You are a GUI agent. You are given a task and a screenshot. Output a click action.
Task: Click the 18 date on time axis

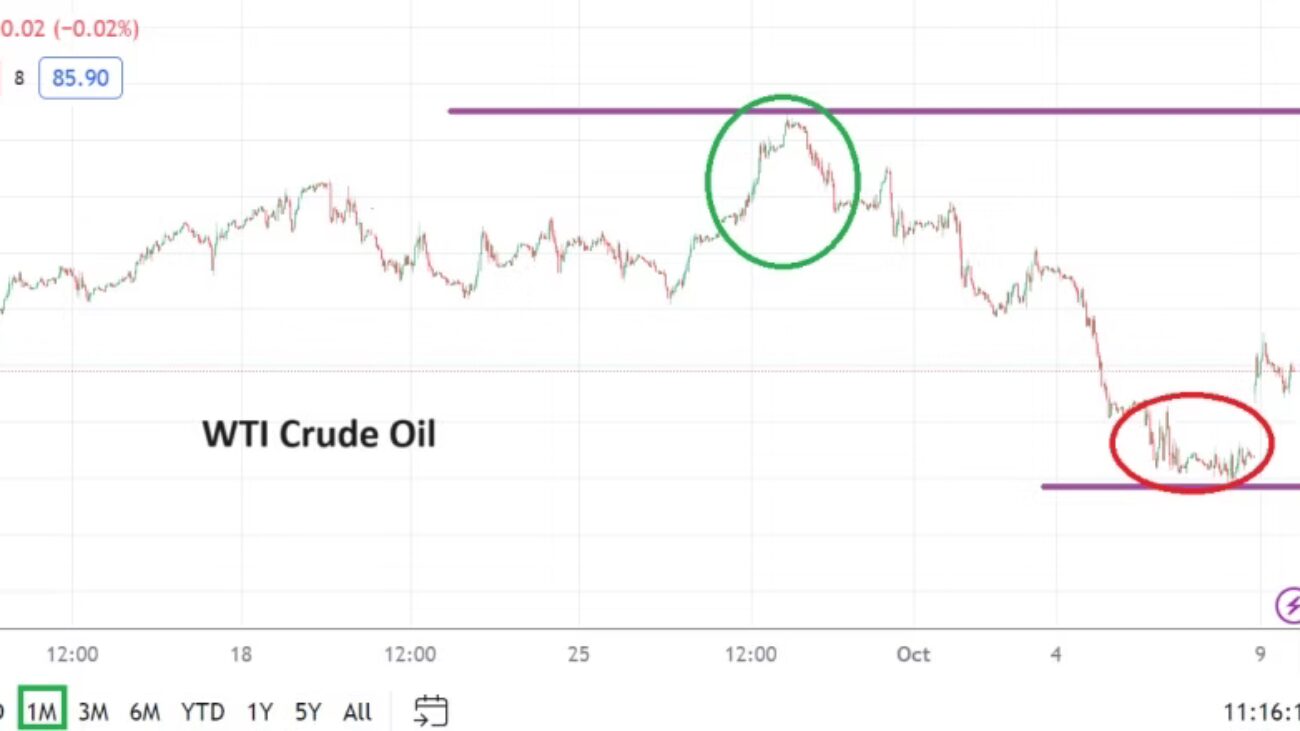click(x=240, y=655)
